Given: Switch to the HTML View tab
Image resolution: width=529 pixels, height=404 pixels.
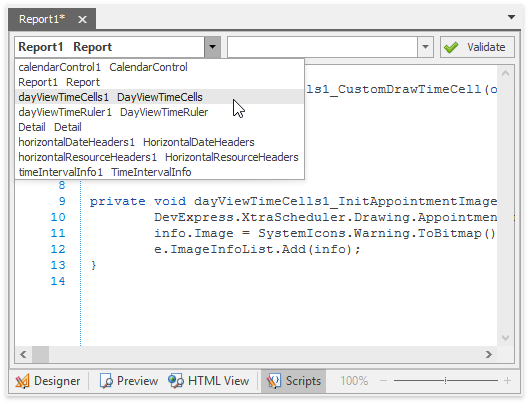Looking at the screenshot, I should pos(209,381).
